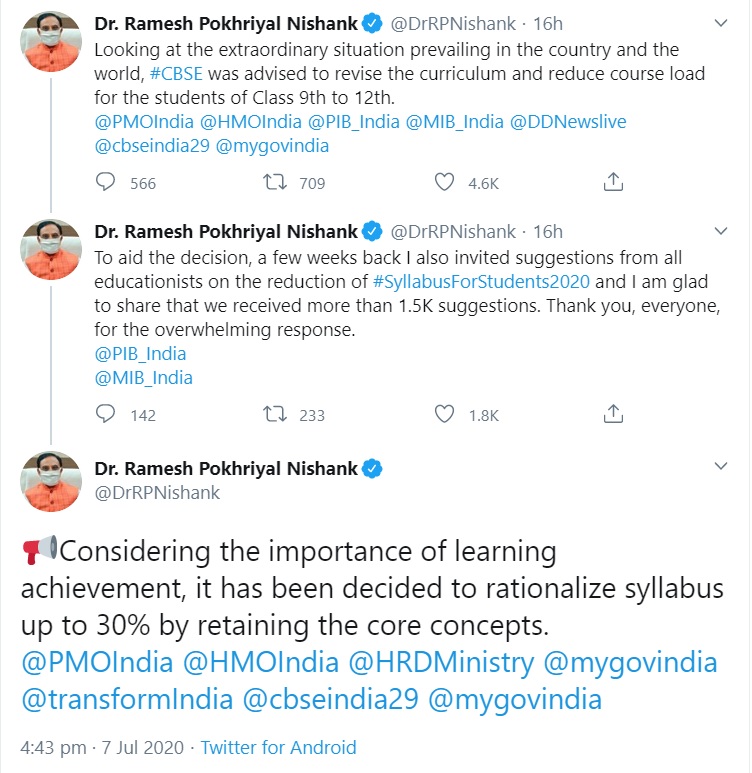Open the #CBSE hashtag link
The height and width of the screenshot is (773, 752).
[x=174, y=72]
